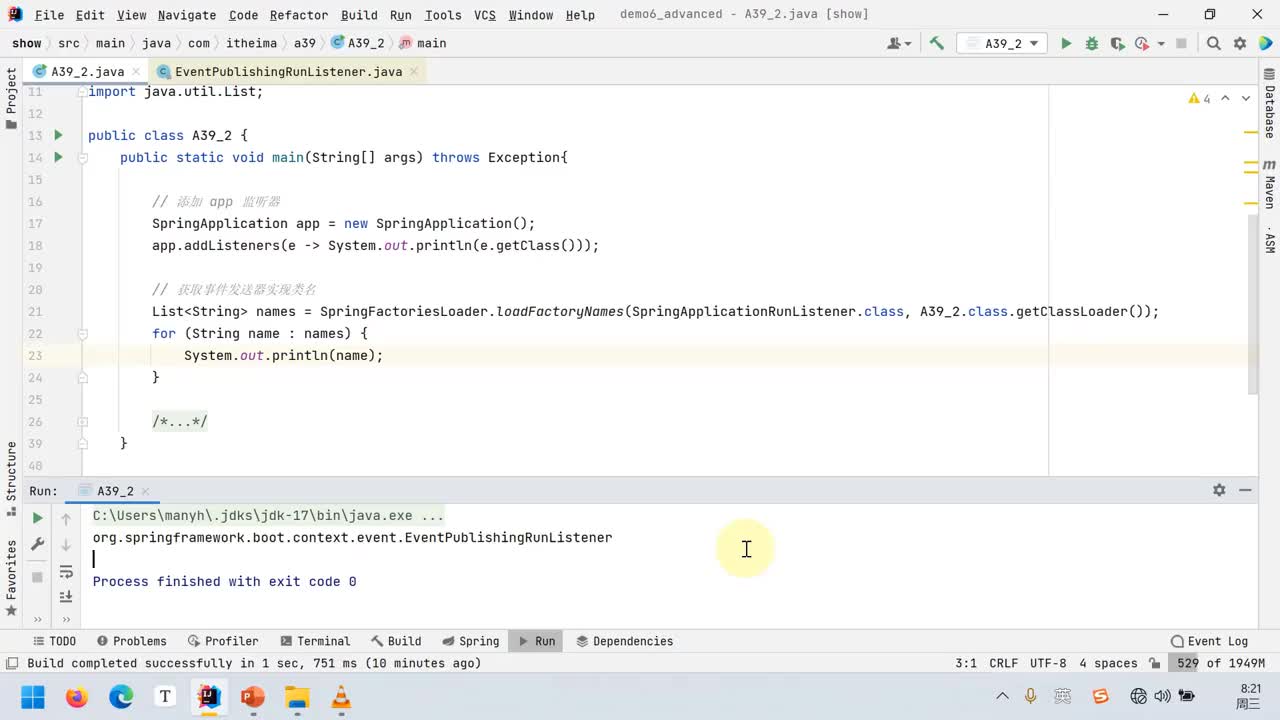This screenshot has height=720, width=1280.
Task: Select the A39_2.java editor tab
Action: pyautogui.click(x=88, y=71)
